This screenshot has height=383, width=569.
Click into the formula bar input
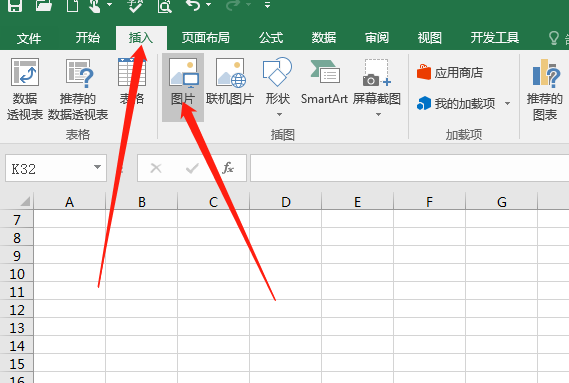[409, 168]
